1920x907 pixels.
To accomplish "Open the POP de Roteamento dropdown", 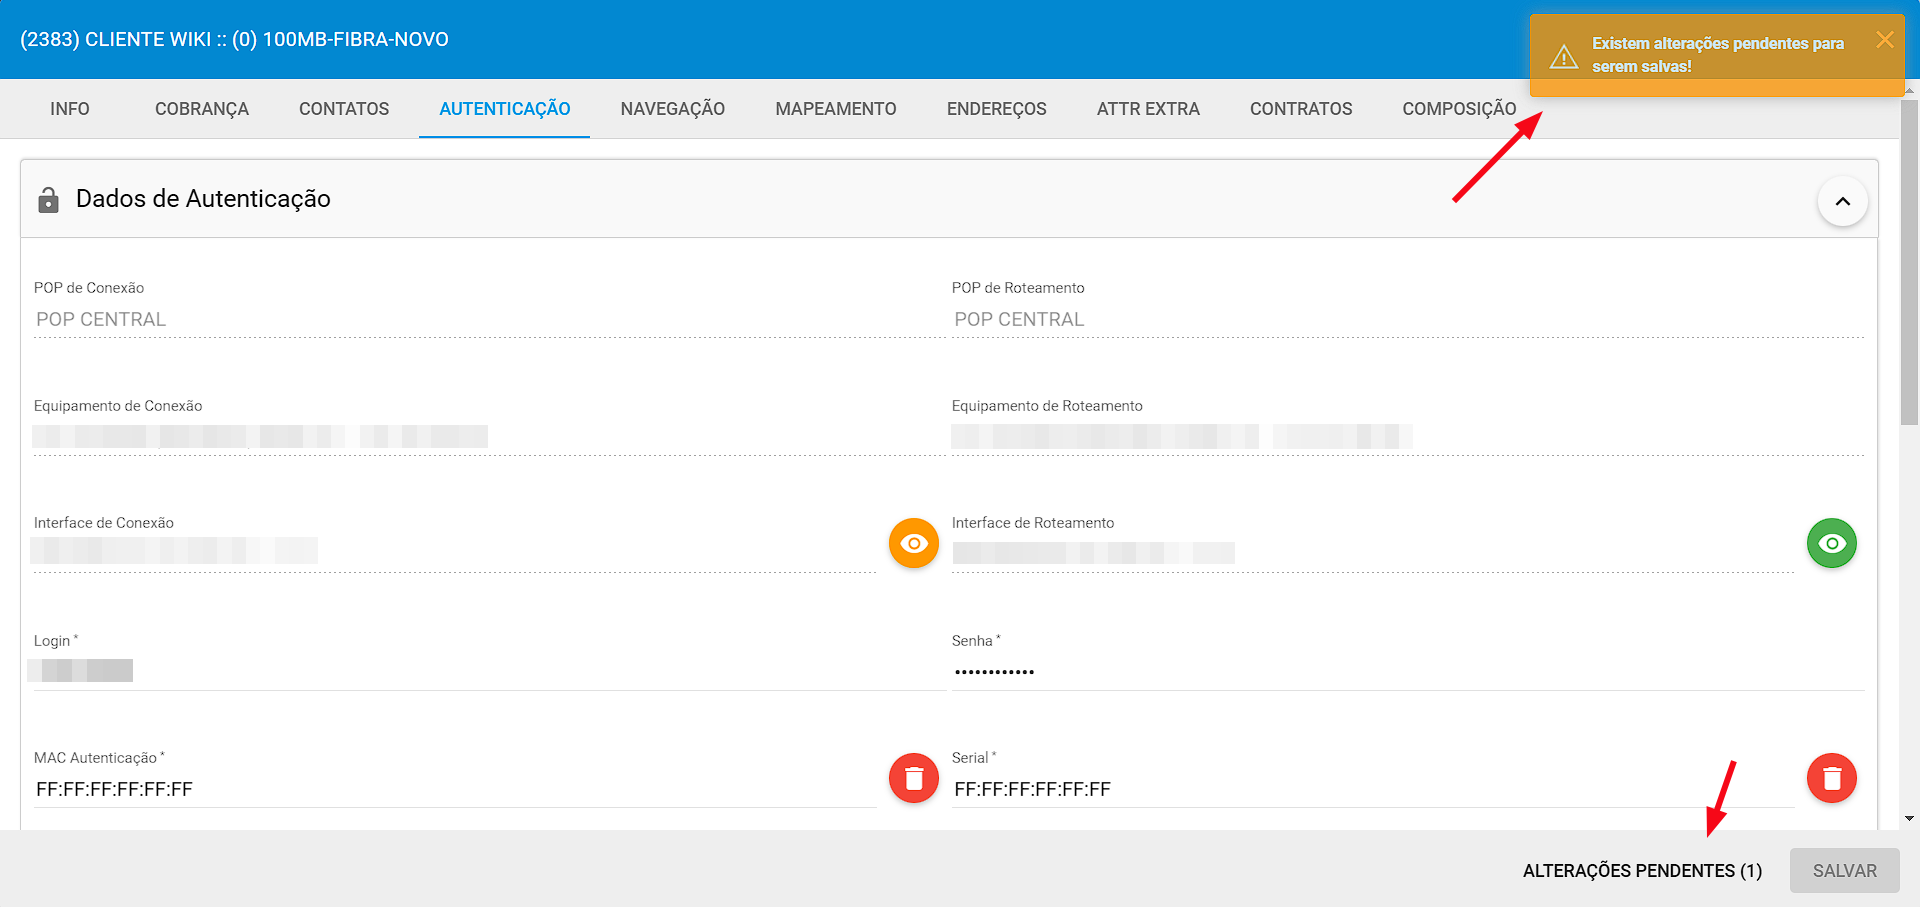I will click(1408, 320).
